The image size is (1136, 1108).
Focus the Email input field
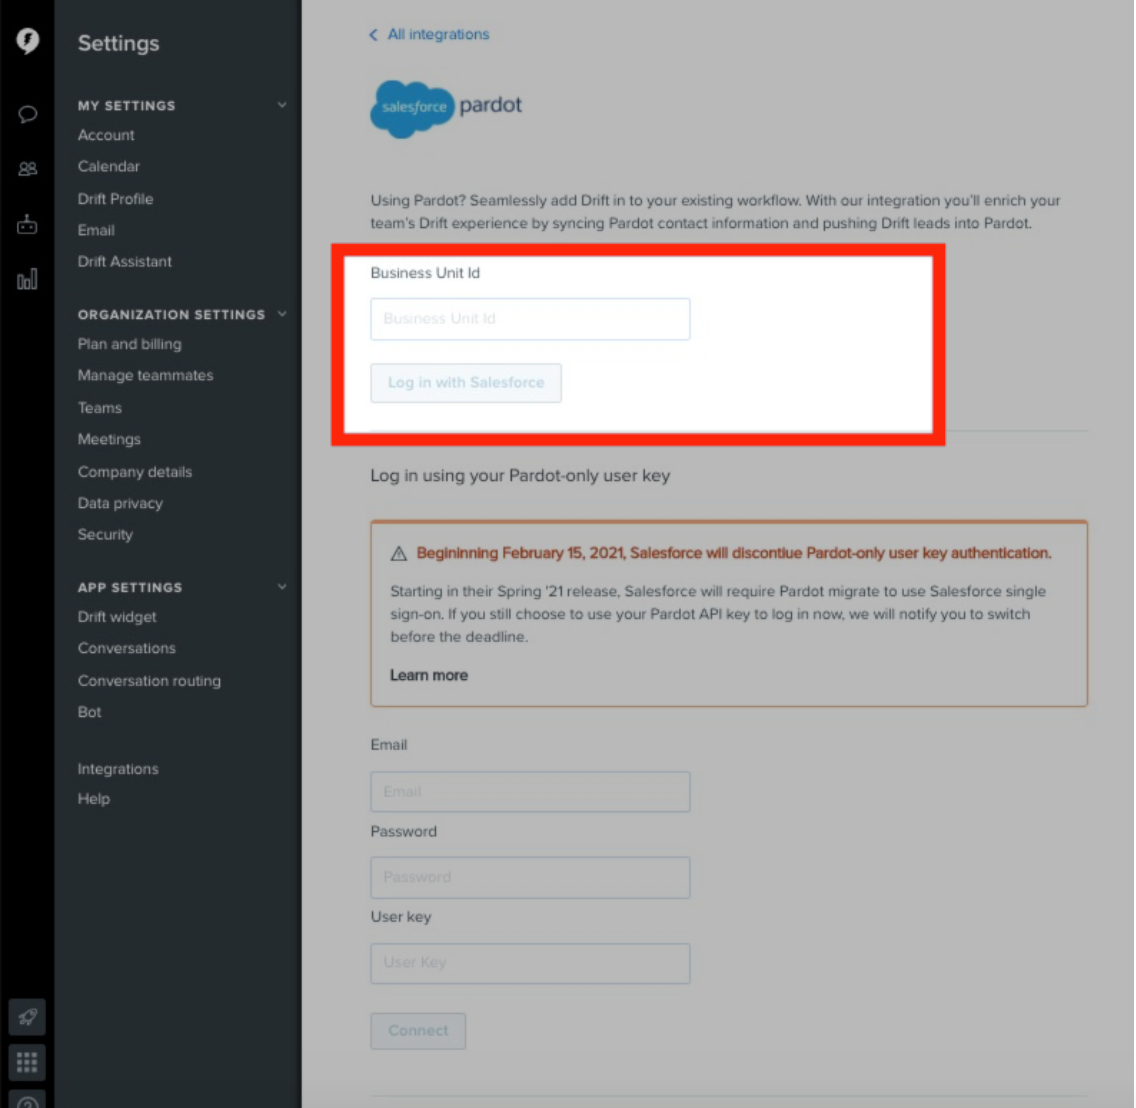pyautogui.click(x=530, y=792)
